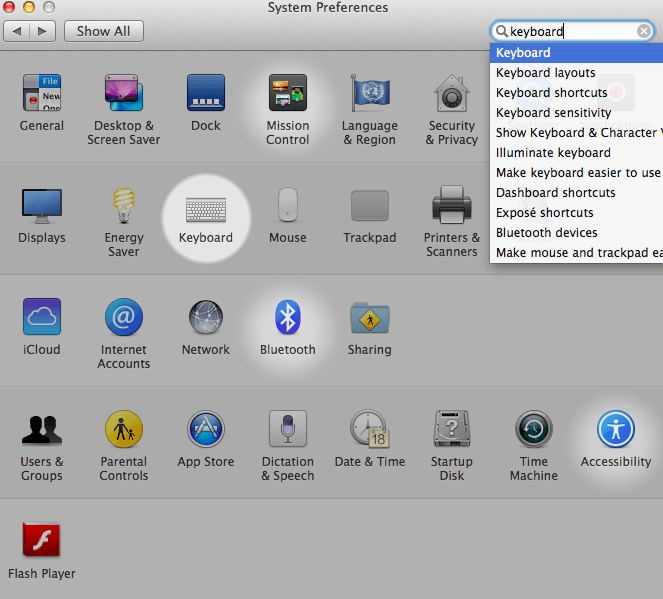Select Exposé shortcuts search result
The width and height of the screenshot is (663, 599).
[x=576, y=213]
